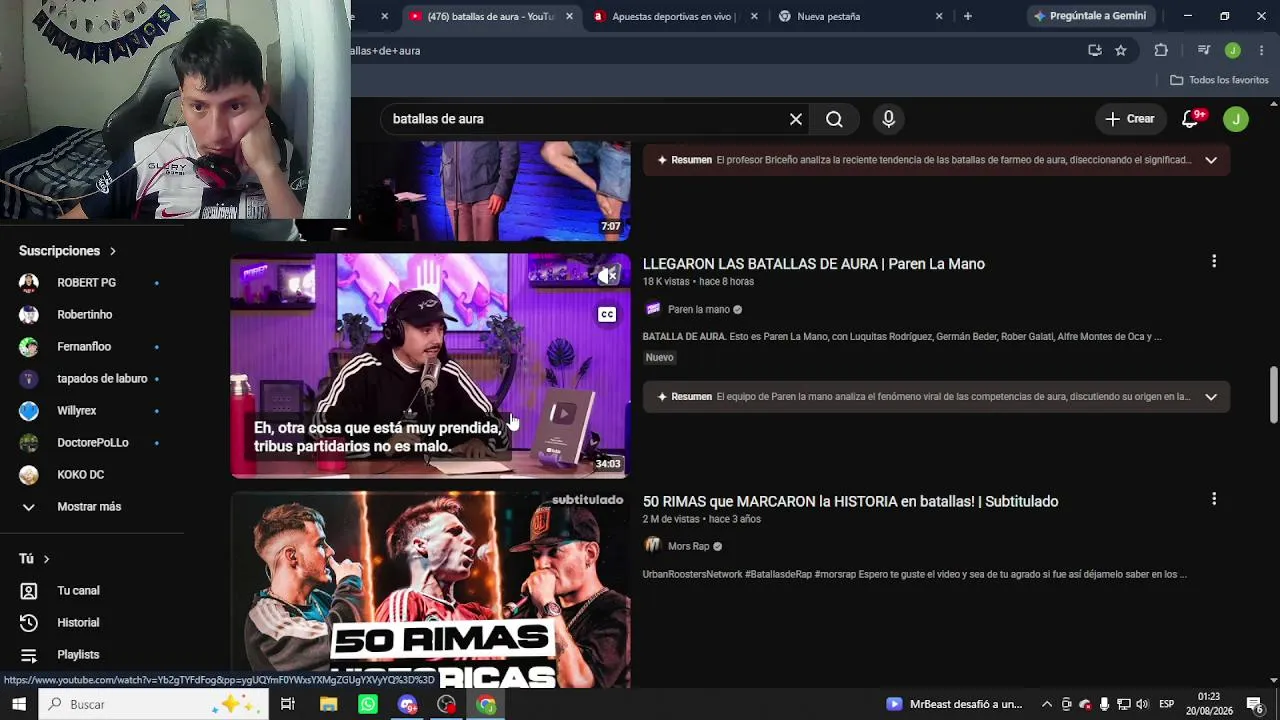
Task: Open Task View on the taskbar
Action: click(x=288, y=704)
